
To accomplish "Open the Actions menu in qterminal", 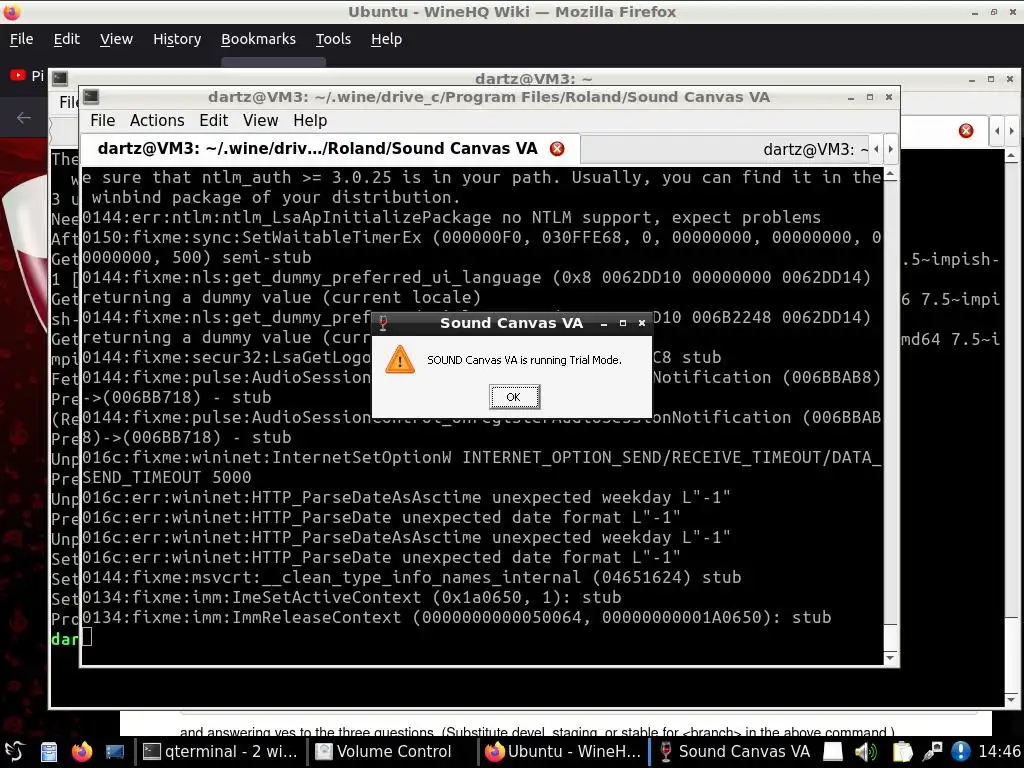I will click(x=157, y=121).
